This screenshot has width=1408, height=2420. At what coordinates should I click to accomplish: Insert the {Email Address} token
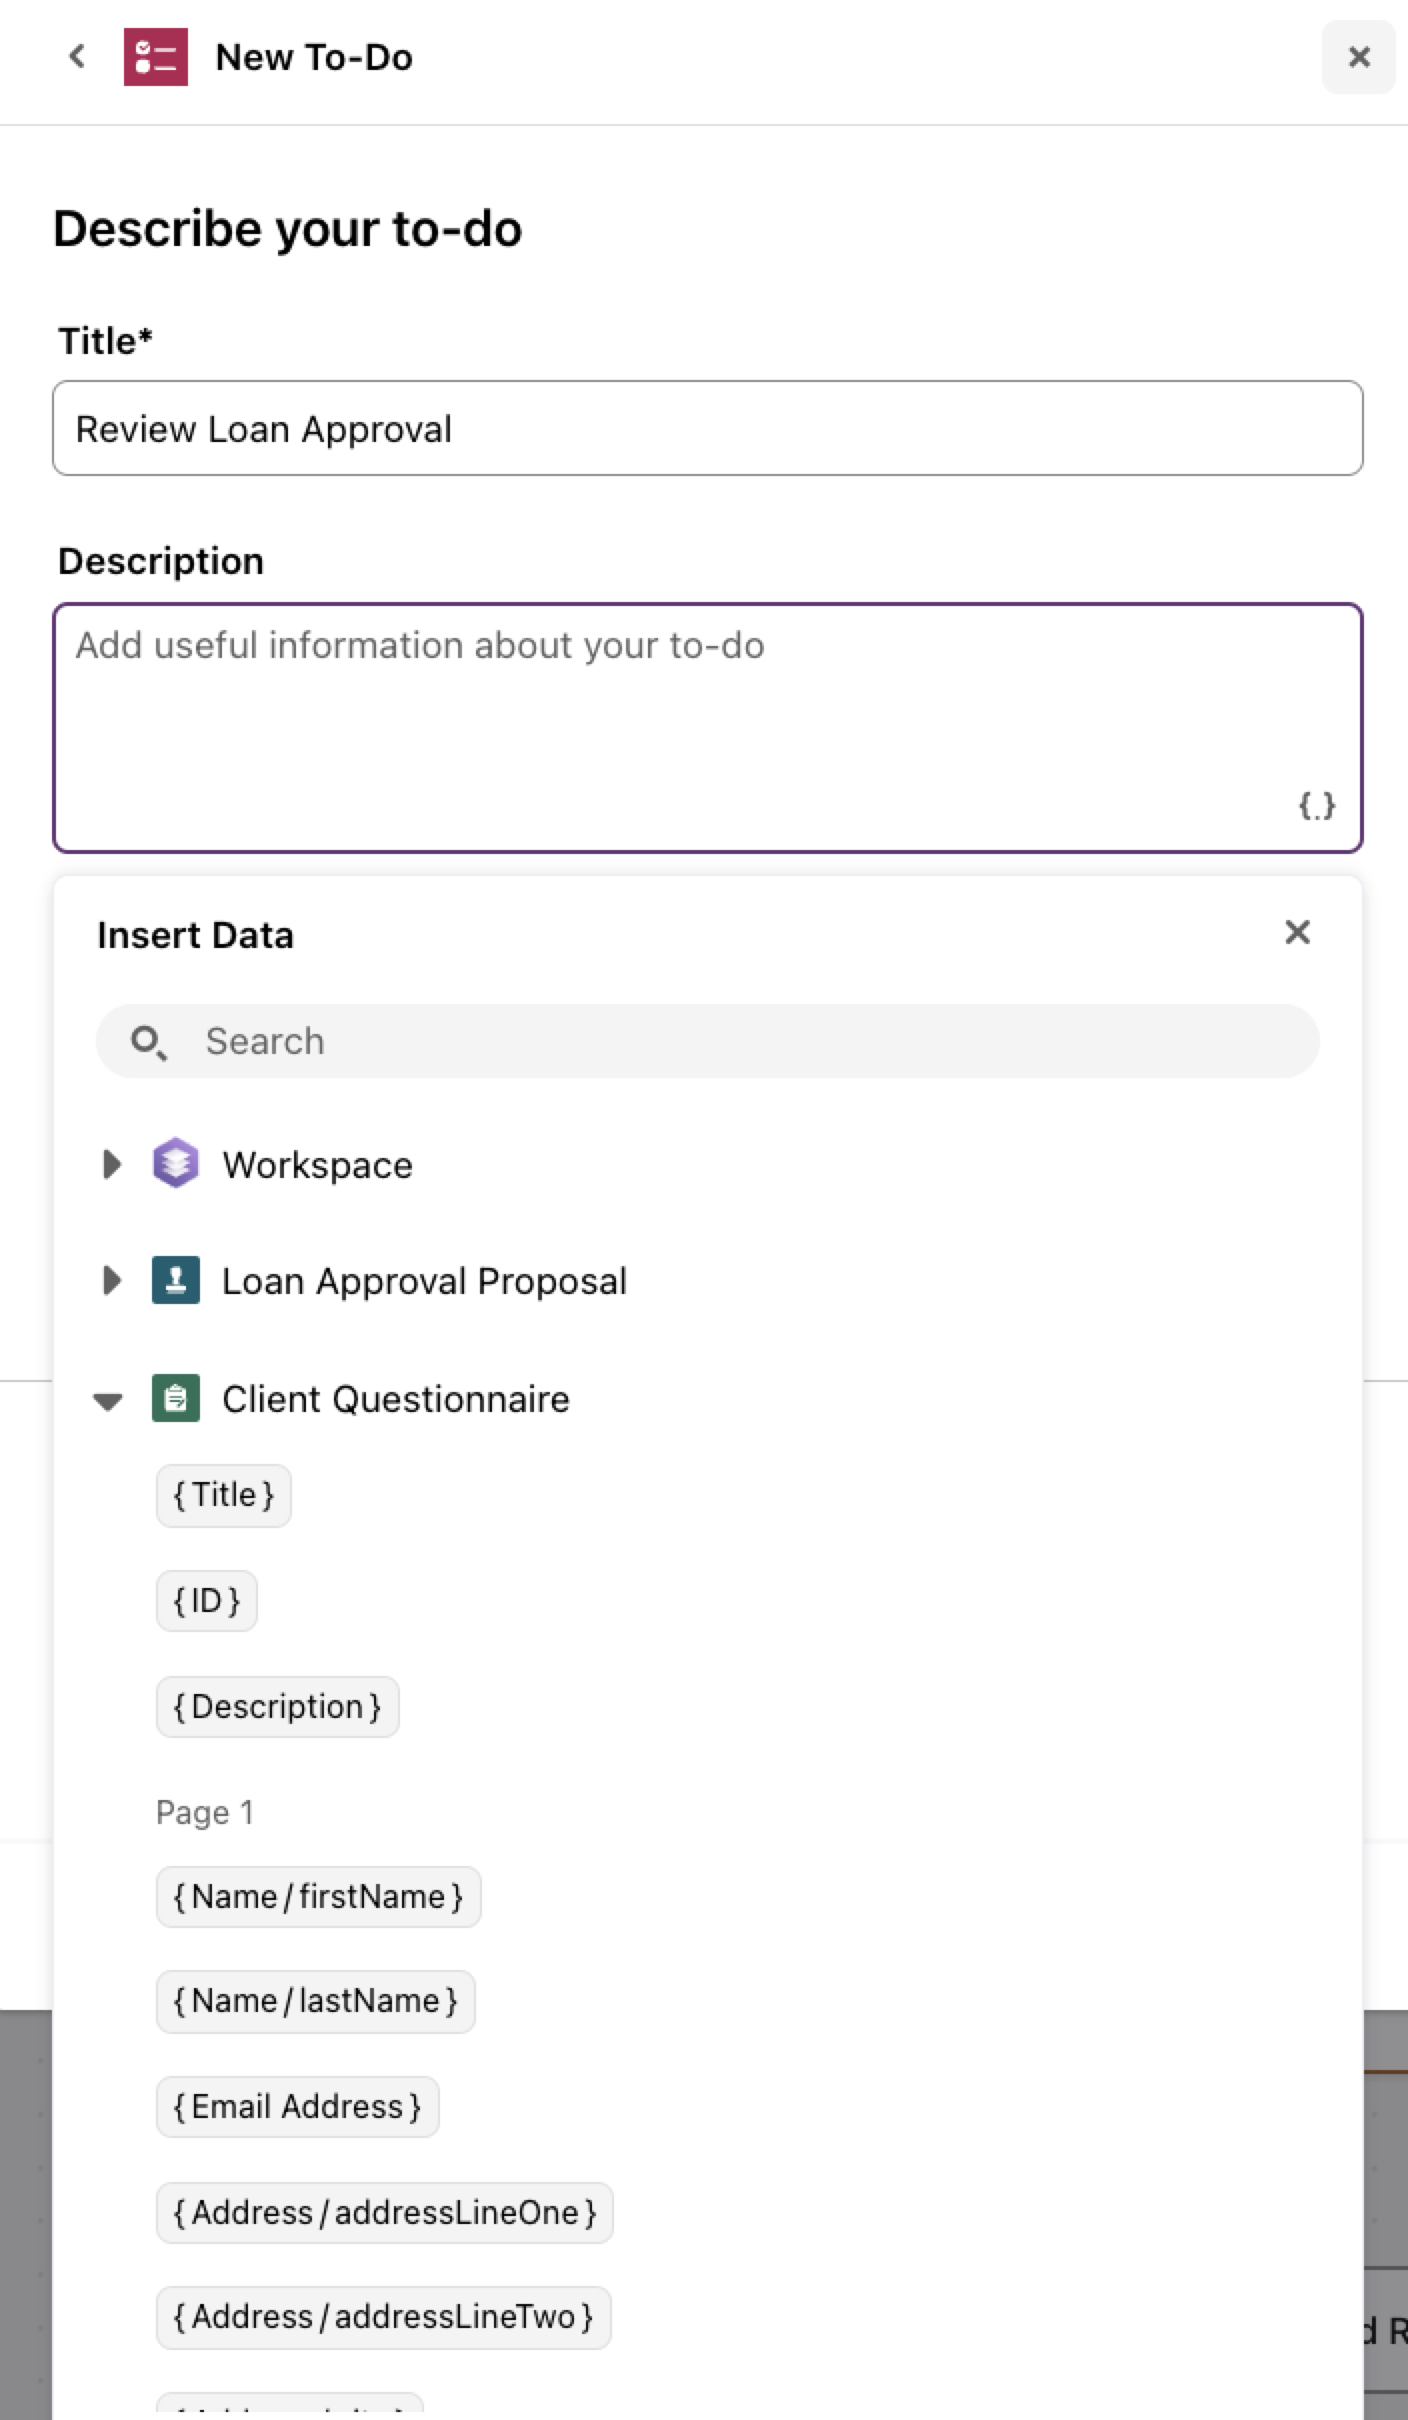coord(298,2107)
